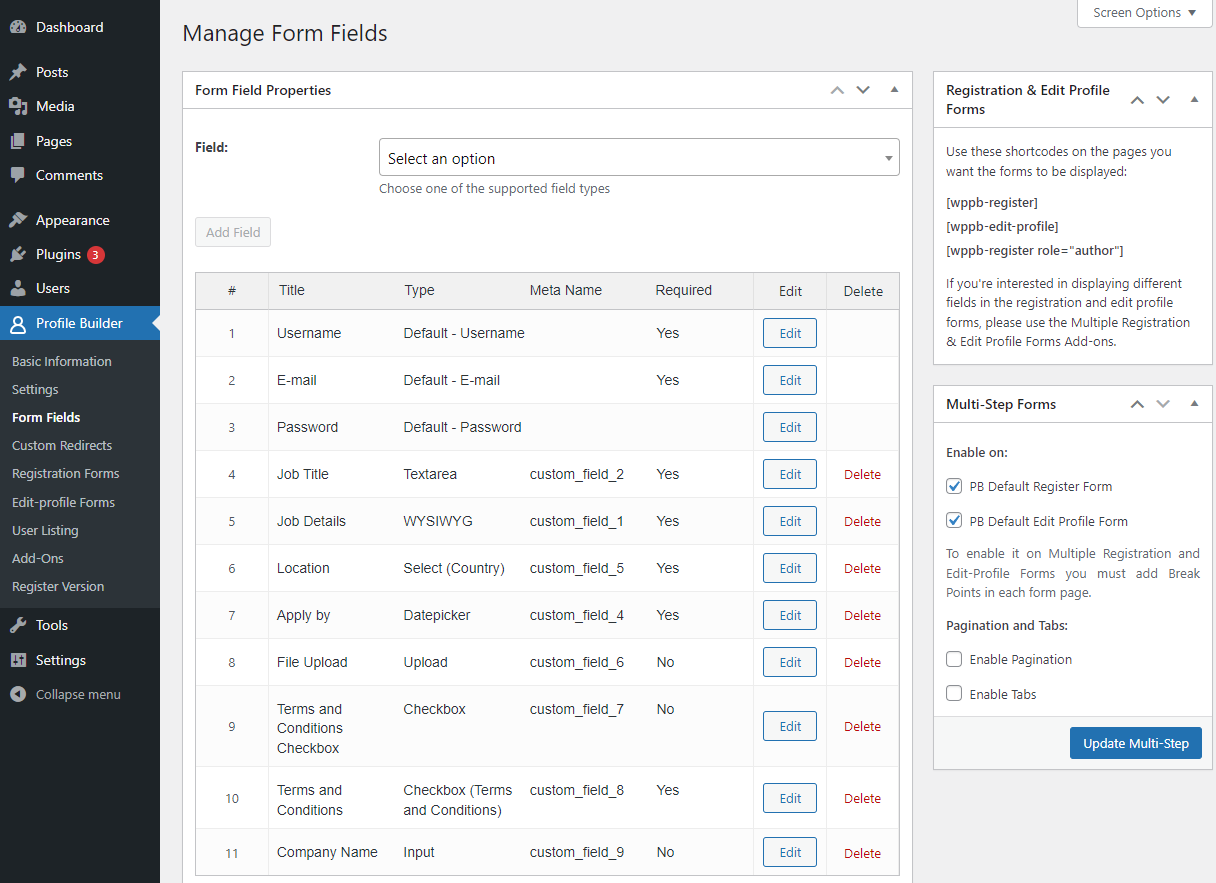
Task: Open Basic Information submenu item
Action: coord(62,361)
